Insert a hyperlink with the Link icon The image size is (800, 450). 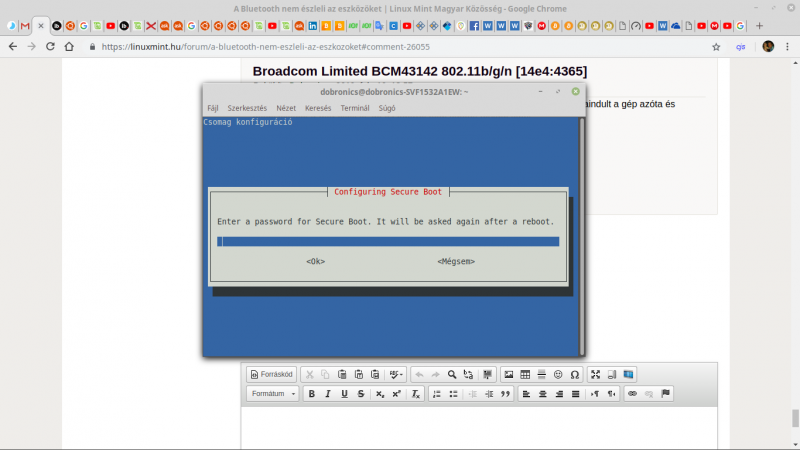click(x=632, y=394)
